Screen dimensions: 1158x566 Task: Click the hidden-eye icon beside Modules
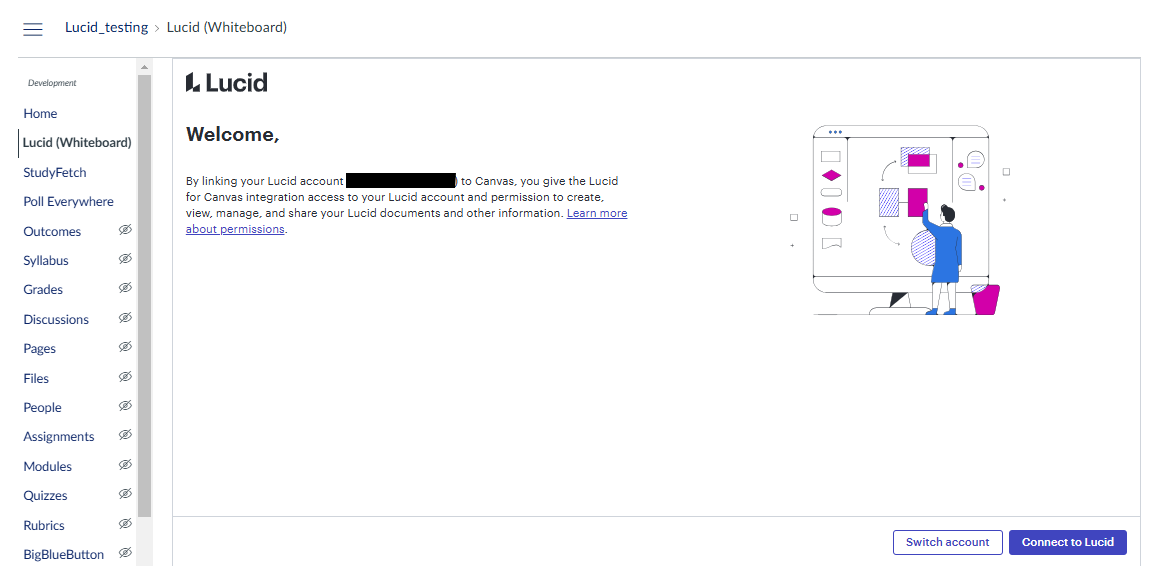pos(126,465)
